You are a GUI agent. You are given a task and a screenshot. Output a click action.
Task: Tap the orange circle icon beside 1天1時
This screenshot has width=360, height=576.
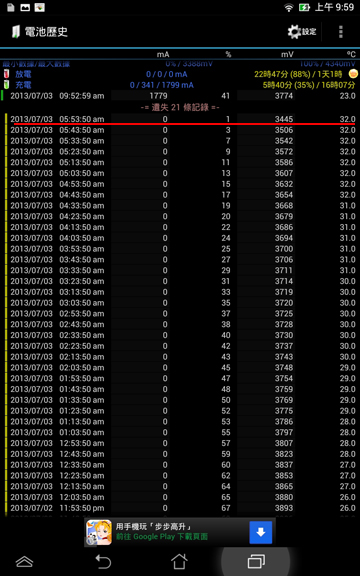(x=353, y=74)
